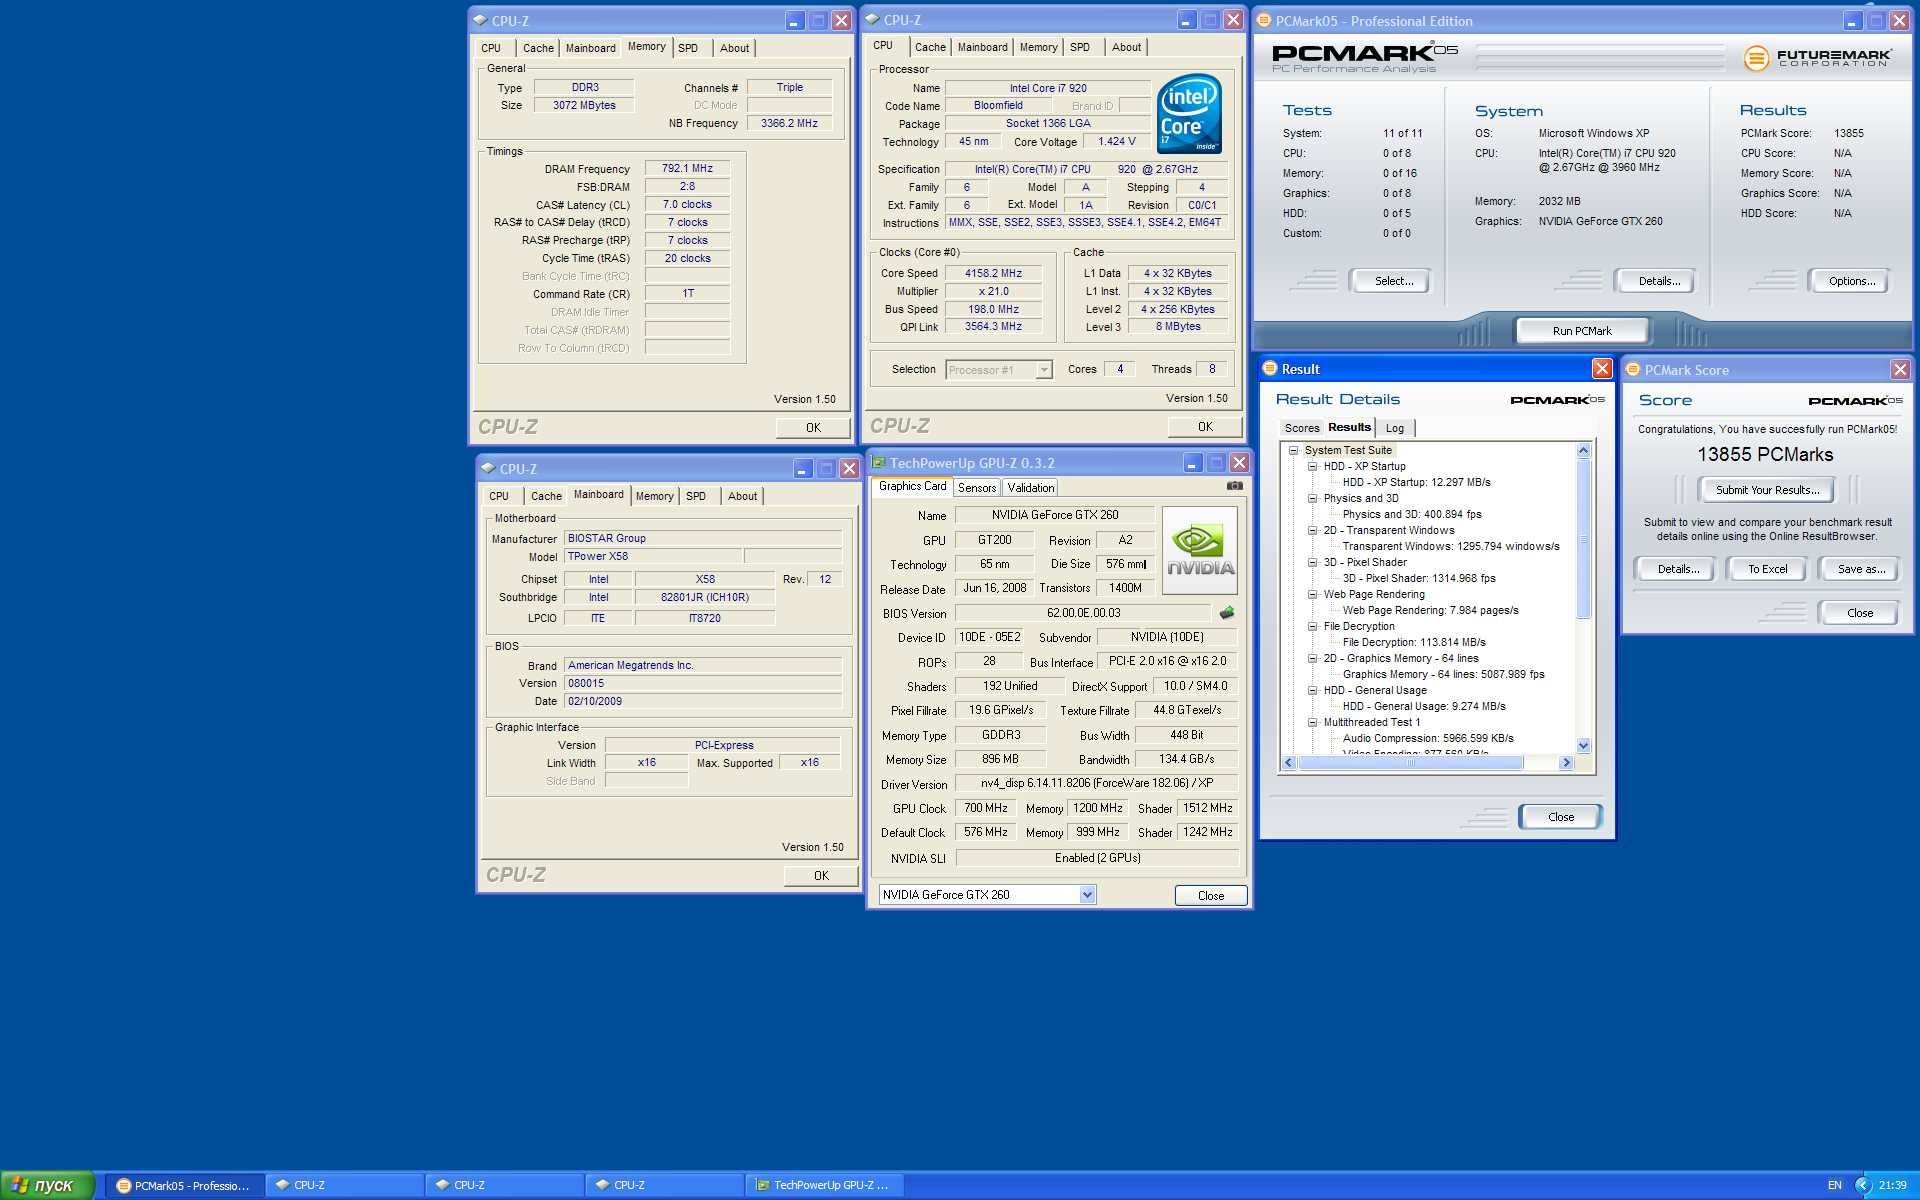This screenshot has height=1200, width=1920.
Task: Click Close in the Result window
Action: pyautogui.click(x=1560, y=817)
